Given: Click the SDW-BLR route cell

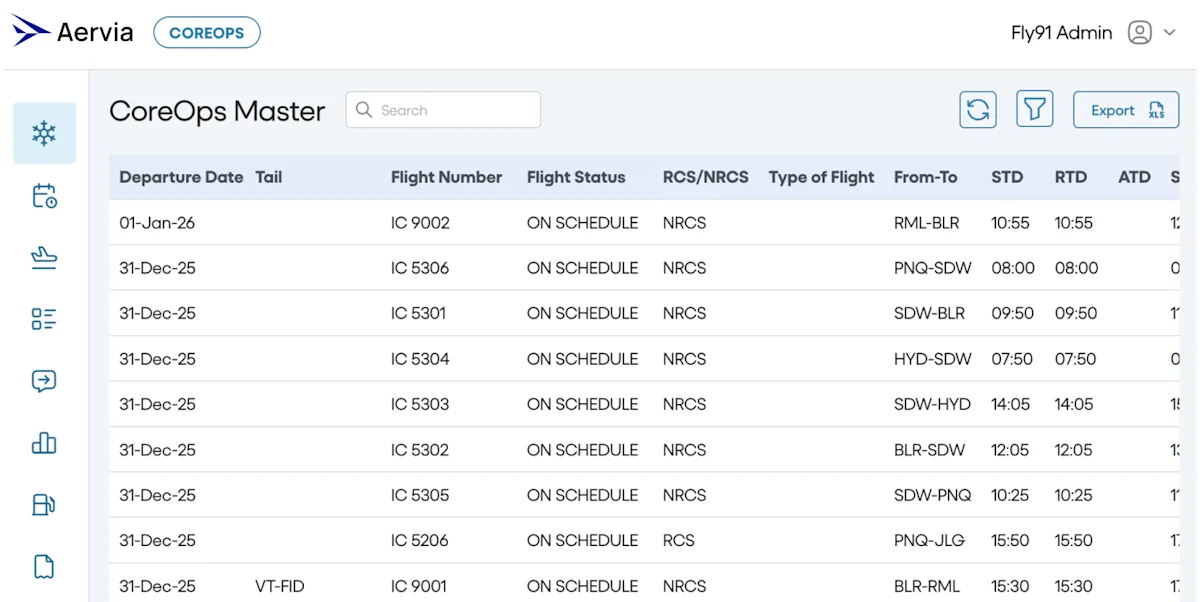Looking at the screenshot, I should pyautogui.click(x=930, y=313).
